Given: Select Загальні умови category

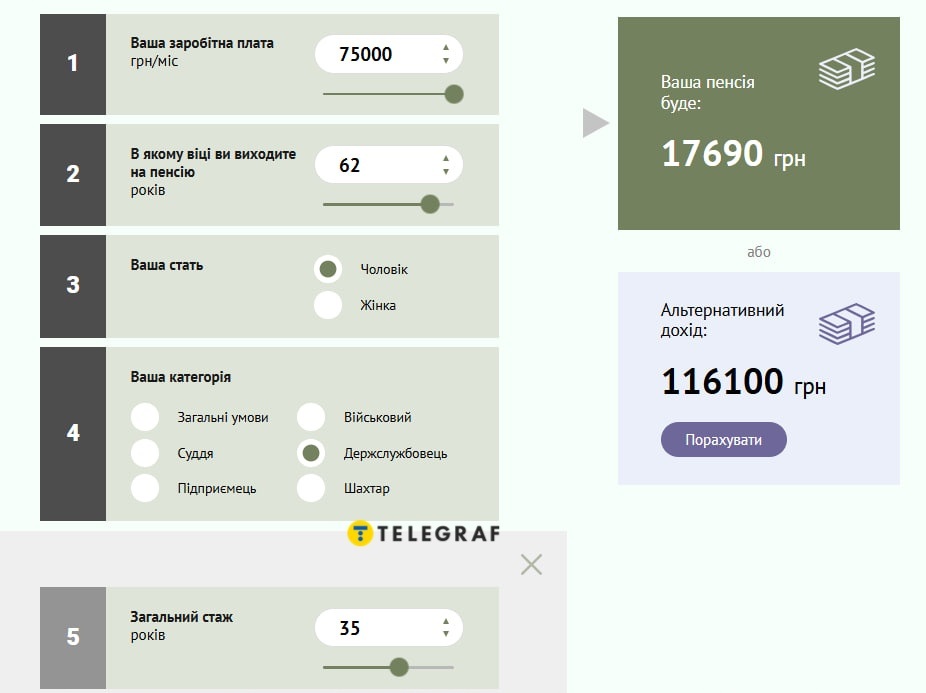Looking at the screenshot, I should pyautogui.click(x=145, y=417).
